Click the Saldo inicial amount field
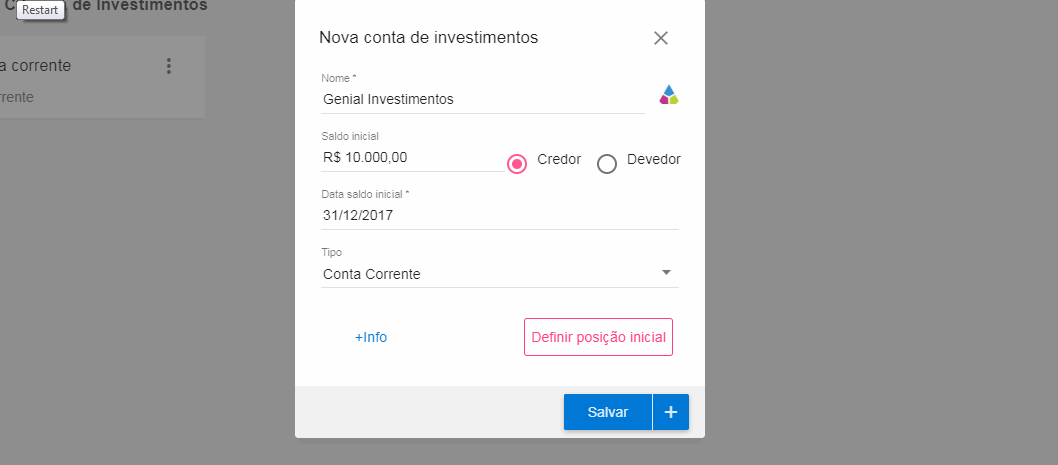This screenshot has width=1058, height=465. point(412,158)
